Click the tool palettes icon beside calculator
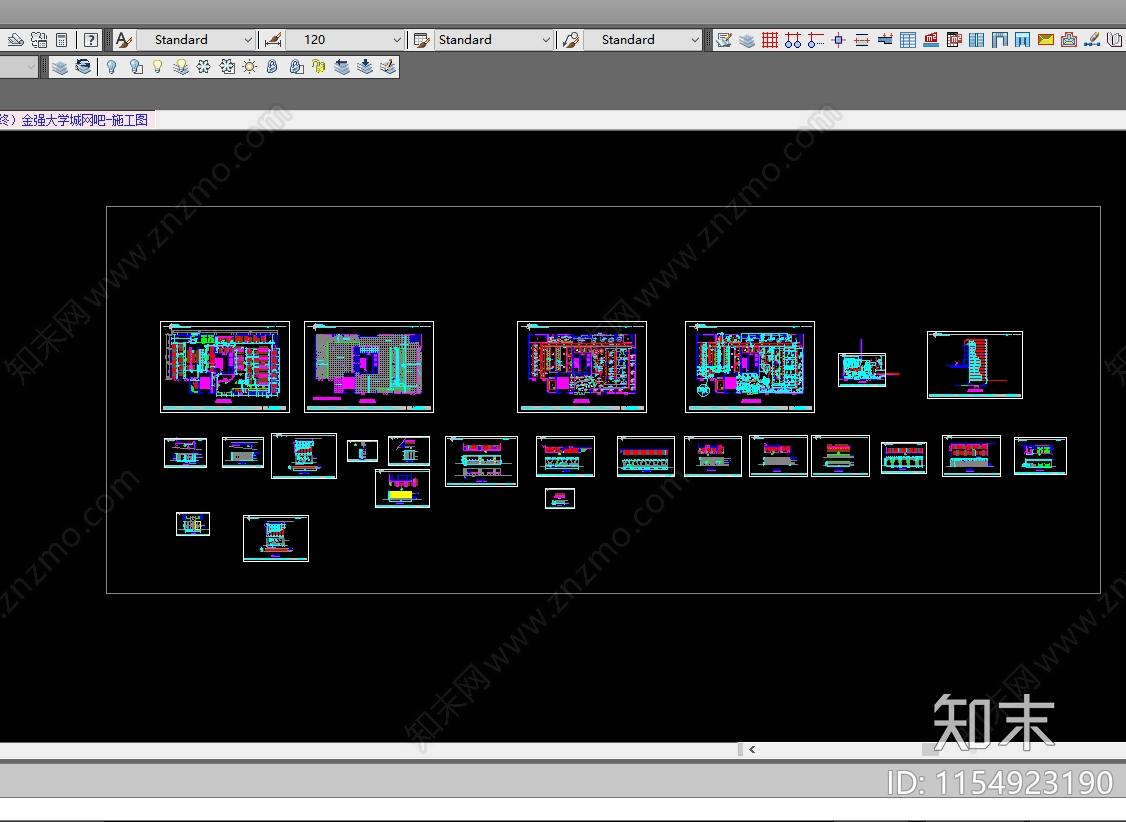This screenshot has height=822, width=1126. pyautogui.click(x=39, y=40)
